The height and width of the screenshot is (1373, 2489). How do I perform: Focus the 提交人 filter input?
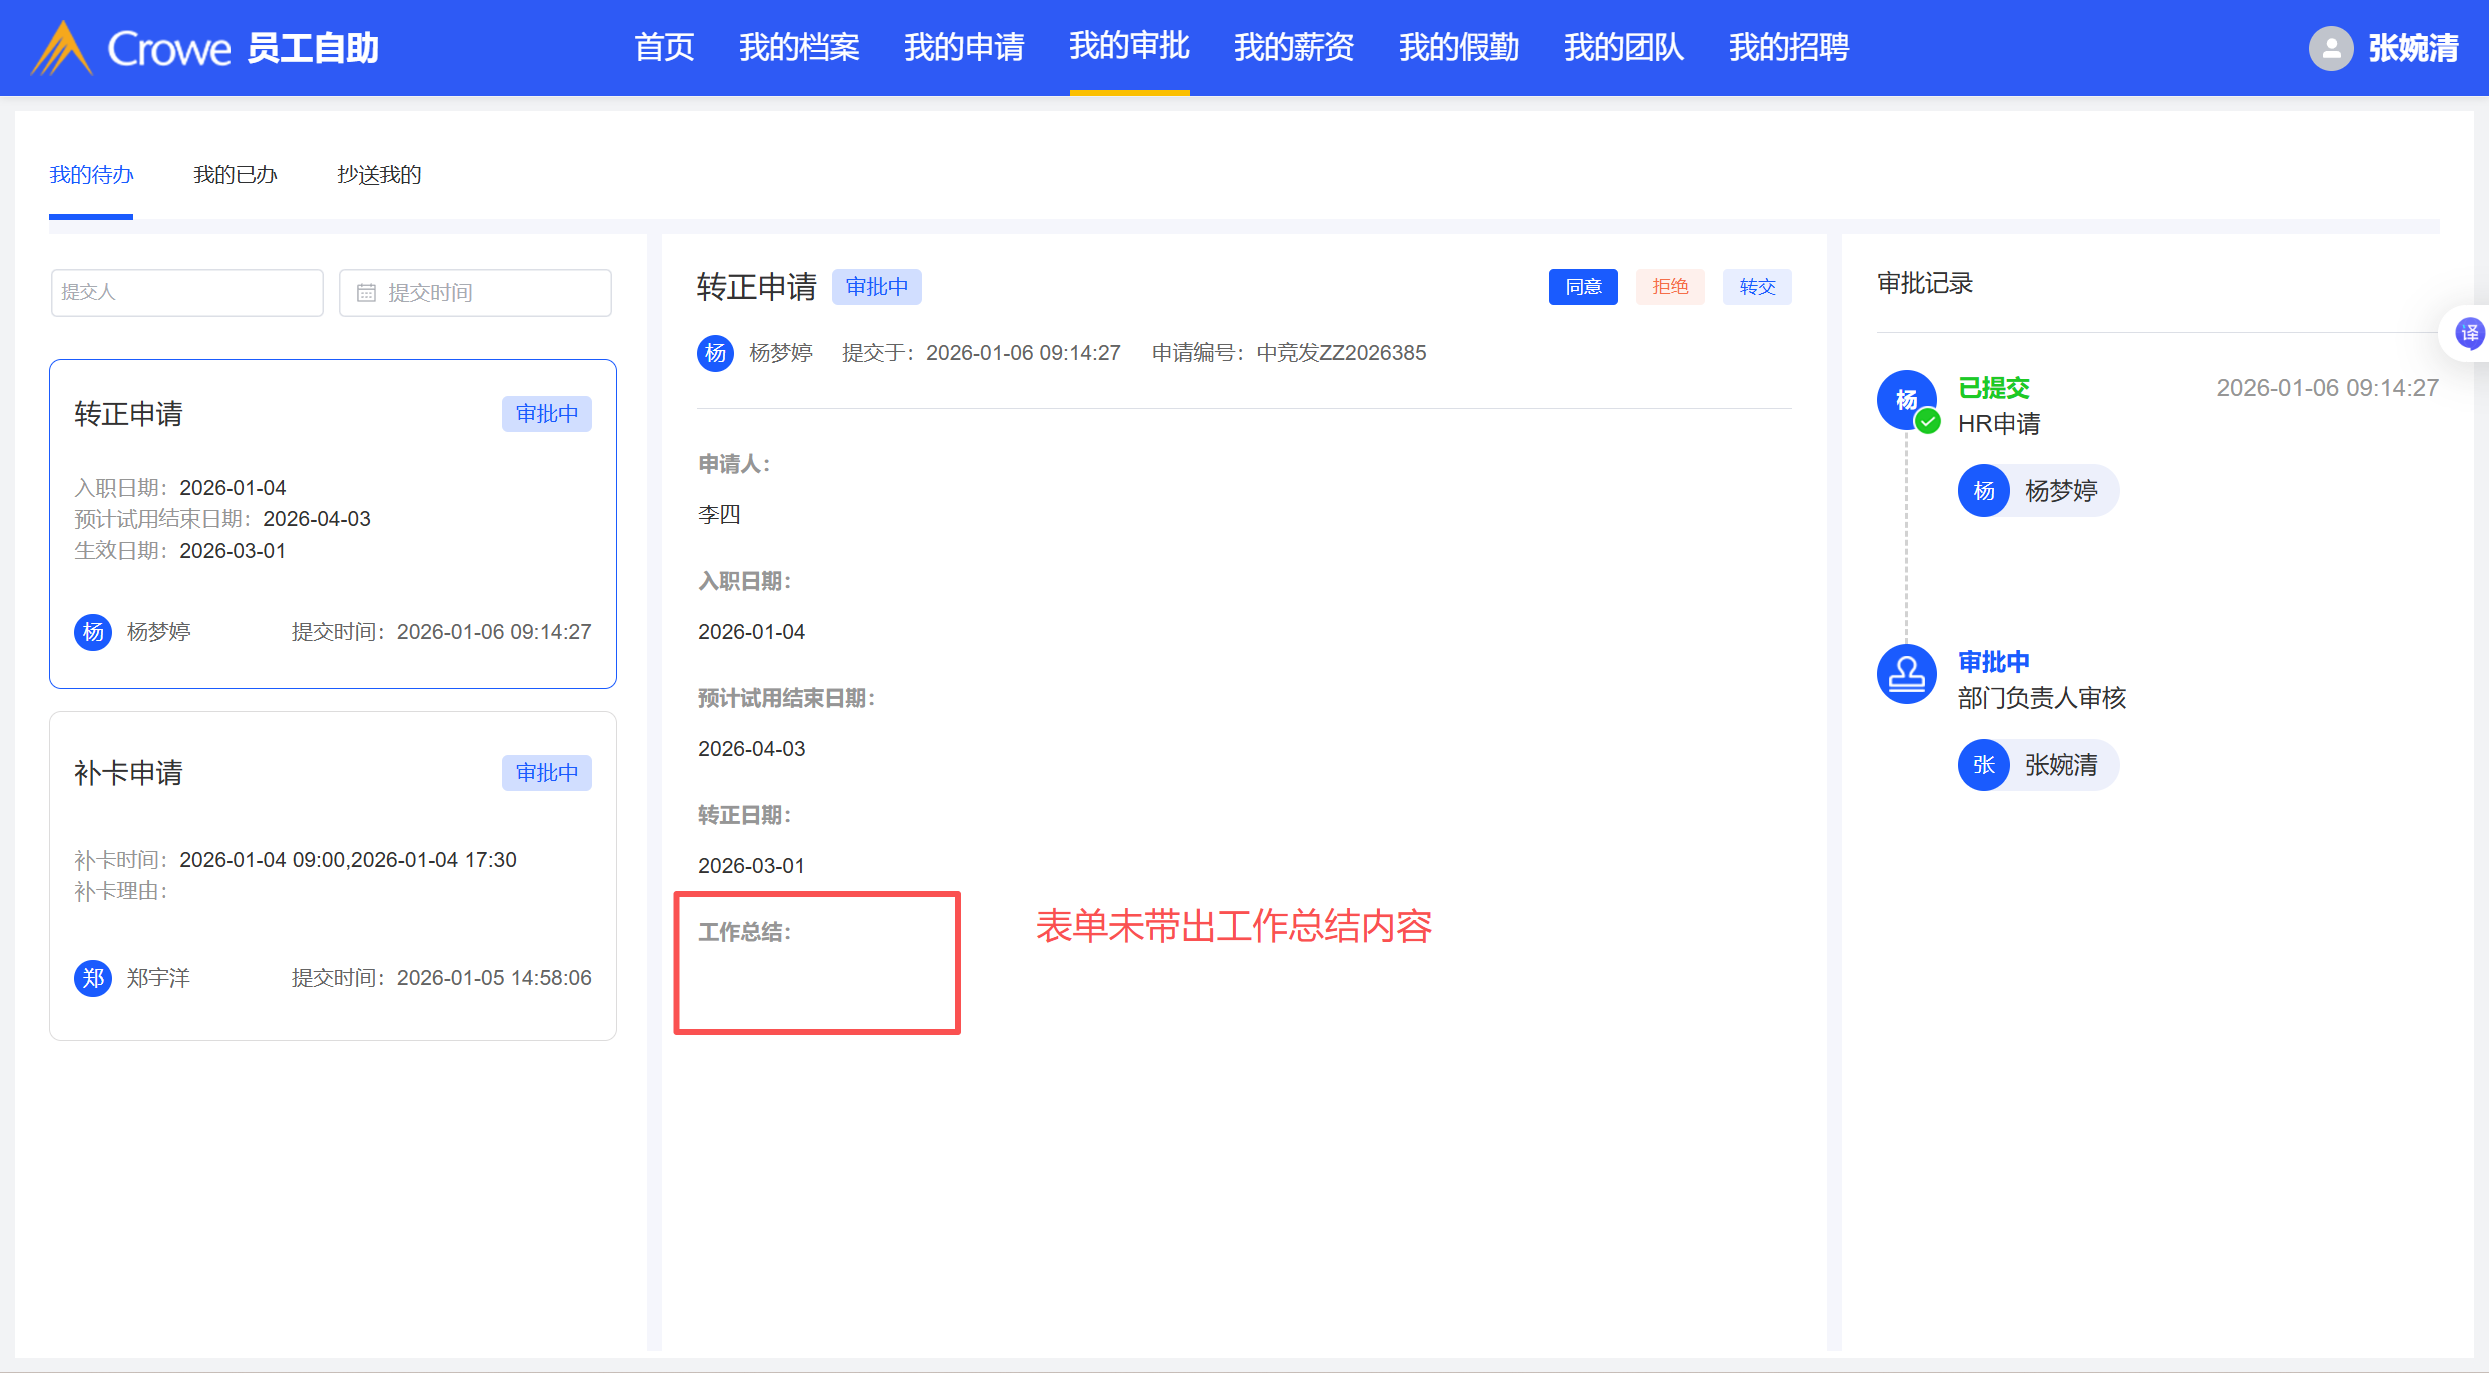(x=187, y=293)
